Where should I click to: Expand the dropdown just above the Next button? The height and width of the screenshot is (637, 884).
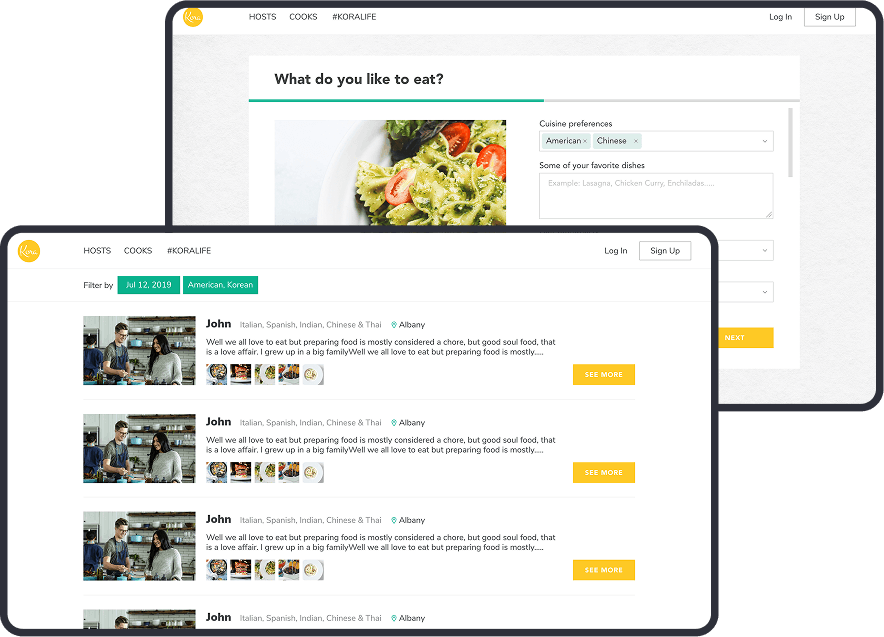click(x=764, y=292)
